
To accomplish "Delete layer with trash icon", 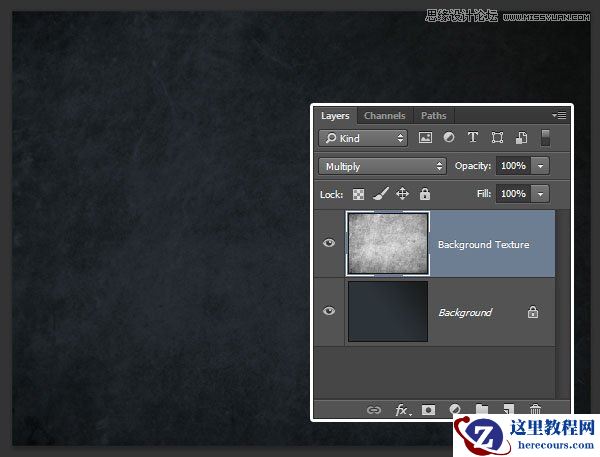I will (x=535, y=410).
